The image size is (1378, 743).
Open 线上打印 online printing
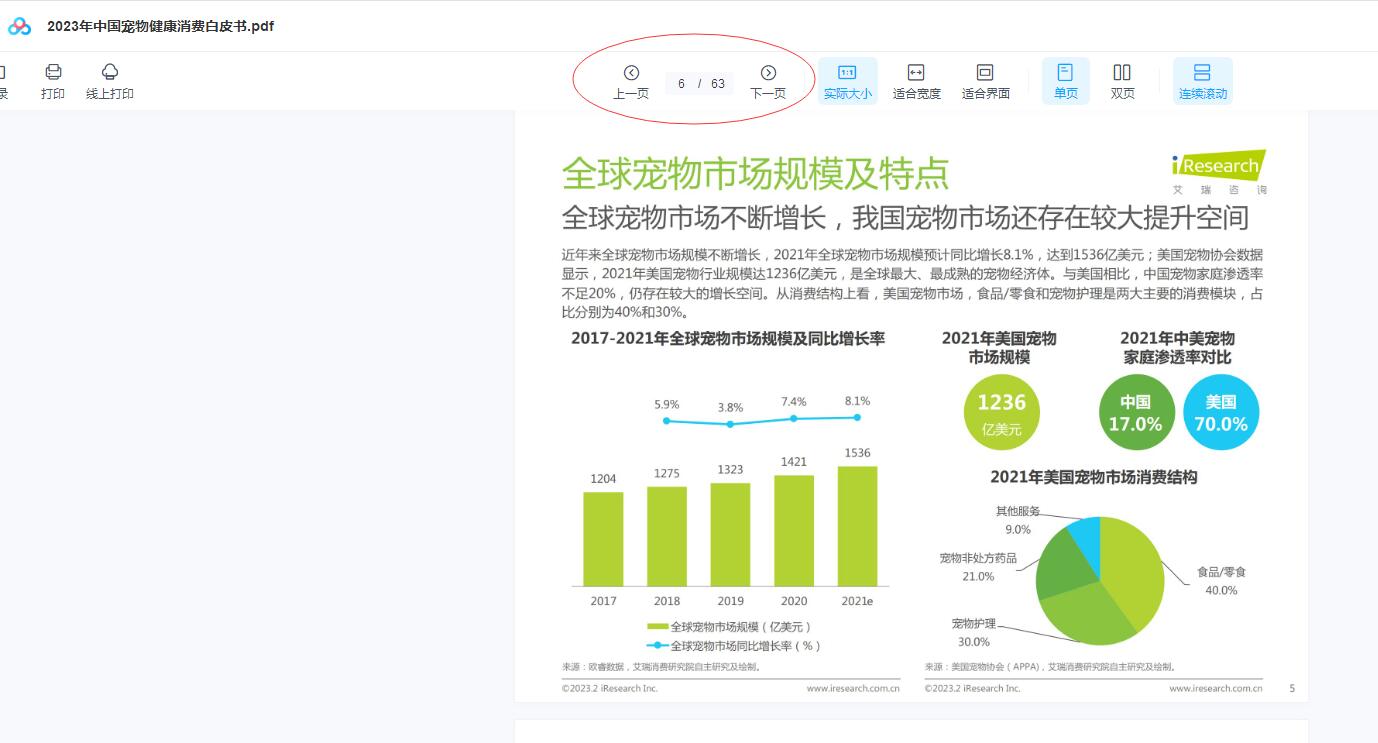(x=110, y=73)
